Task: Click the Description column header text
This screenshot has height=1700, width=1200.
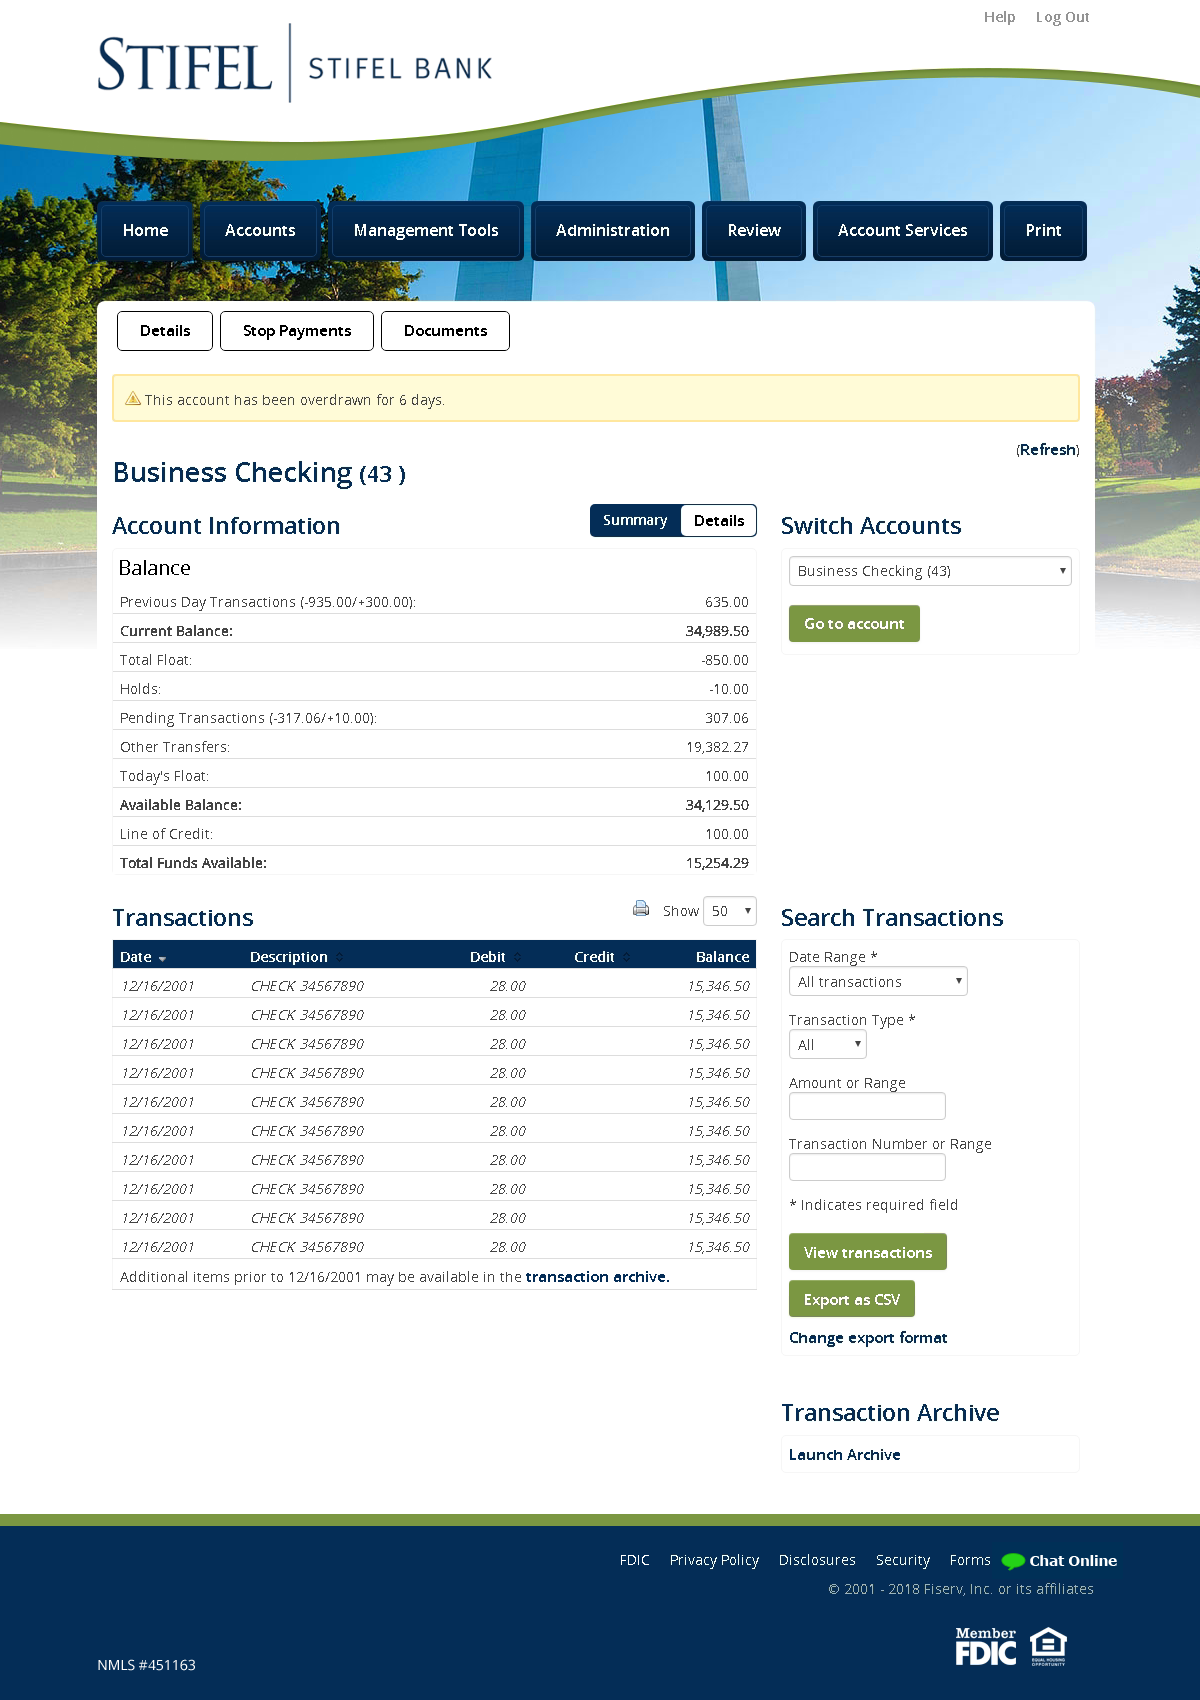Action: [x=289, y=957]
